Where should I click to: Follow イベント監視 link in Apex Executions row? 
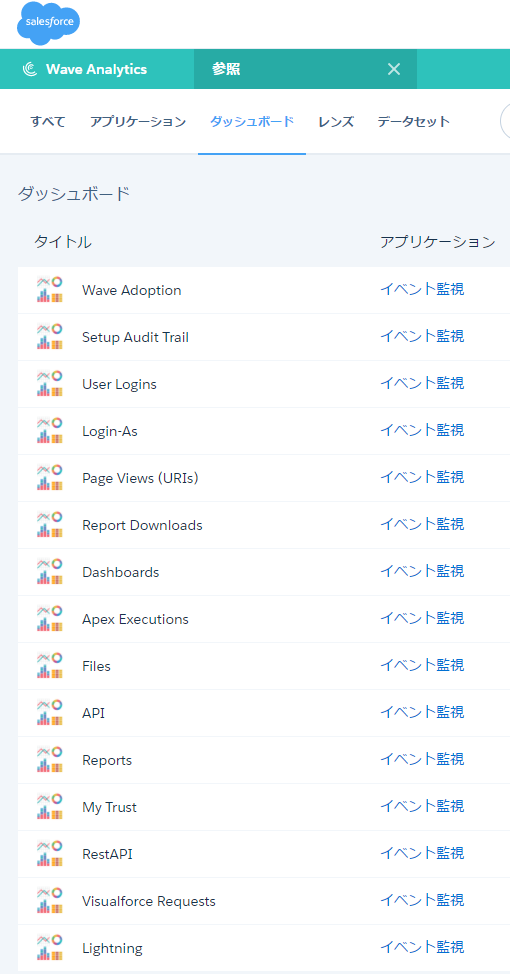tap(422, 618)
